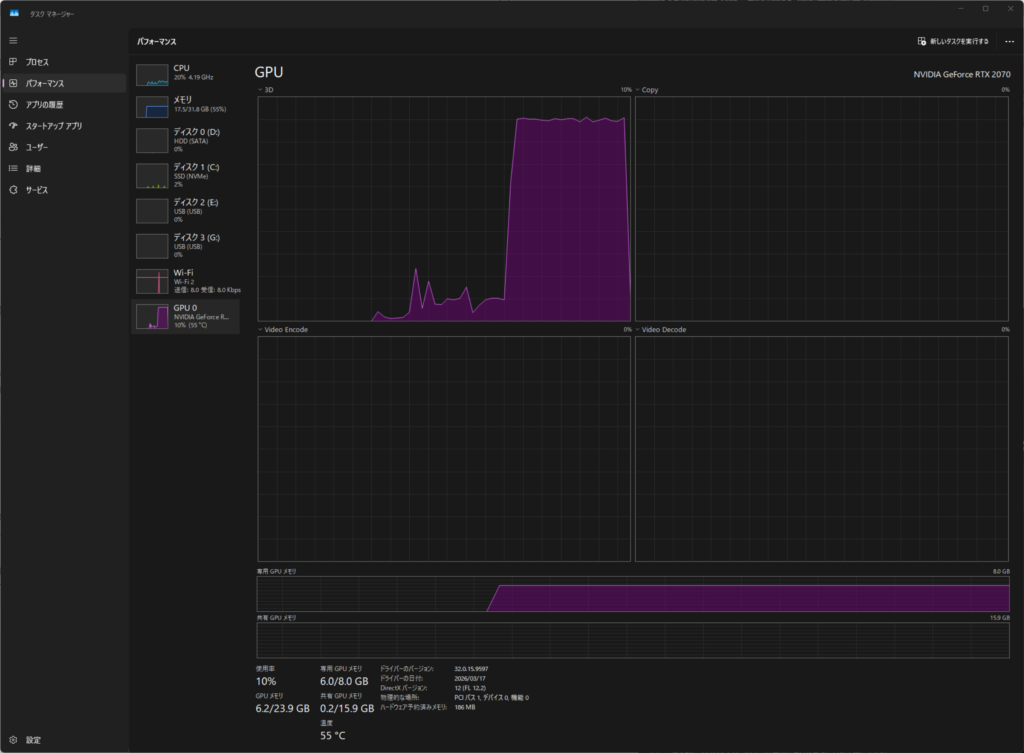Open the プロセス page icon
The image size is (1024, 753).
tap(13, 62)
